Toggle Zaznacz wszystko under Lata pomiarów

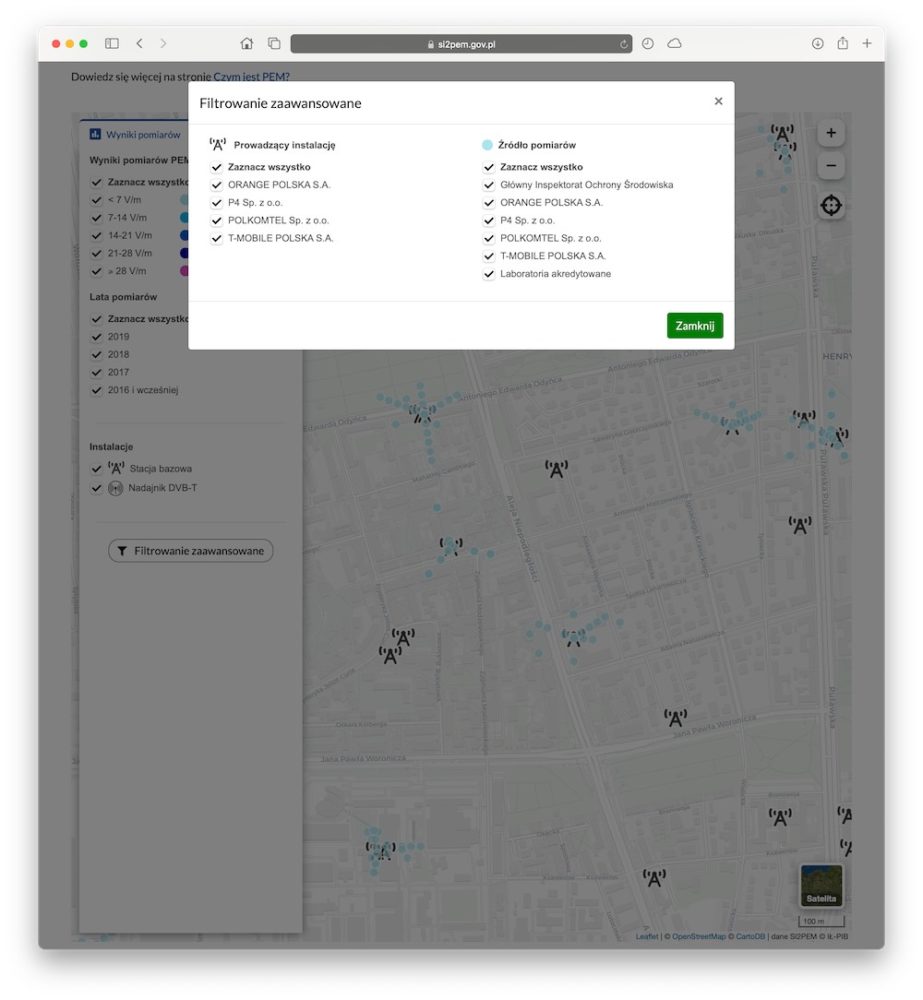coord(96,319)
